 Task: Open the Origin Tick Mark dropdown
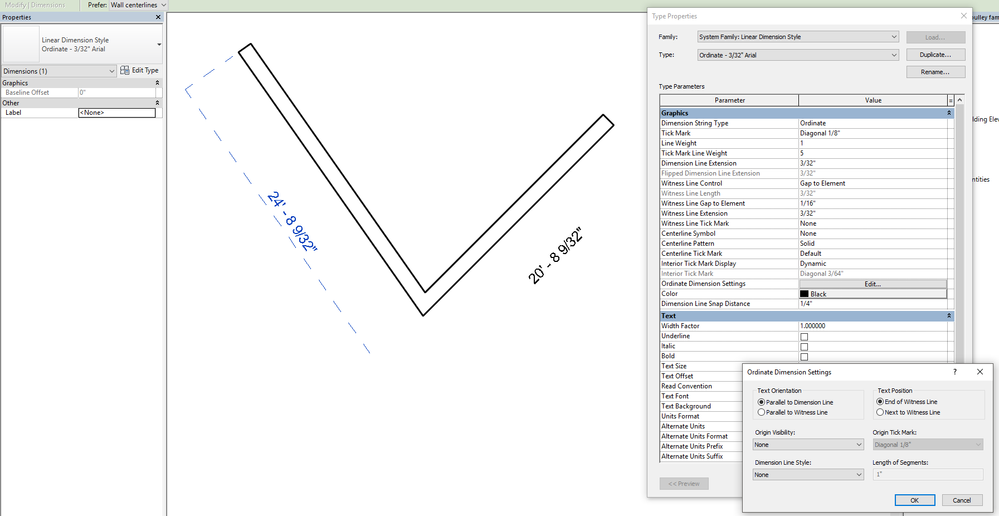click(x=928, y=445)
